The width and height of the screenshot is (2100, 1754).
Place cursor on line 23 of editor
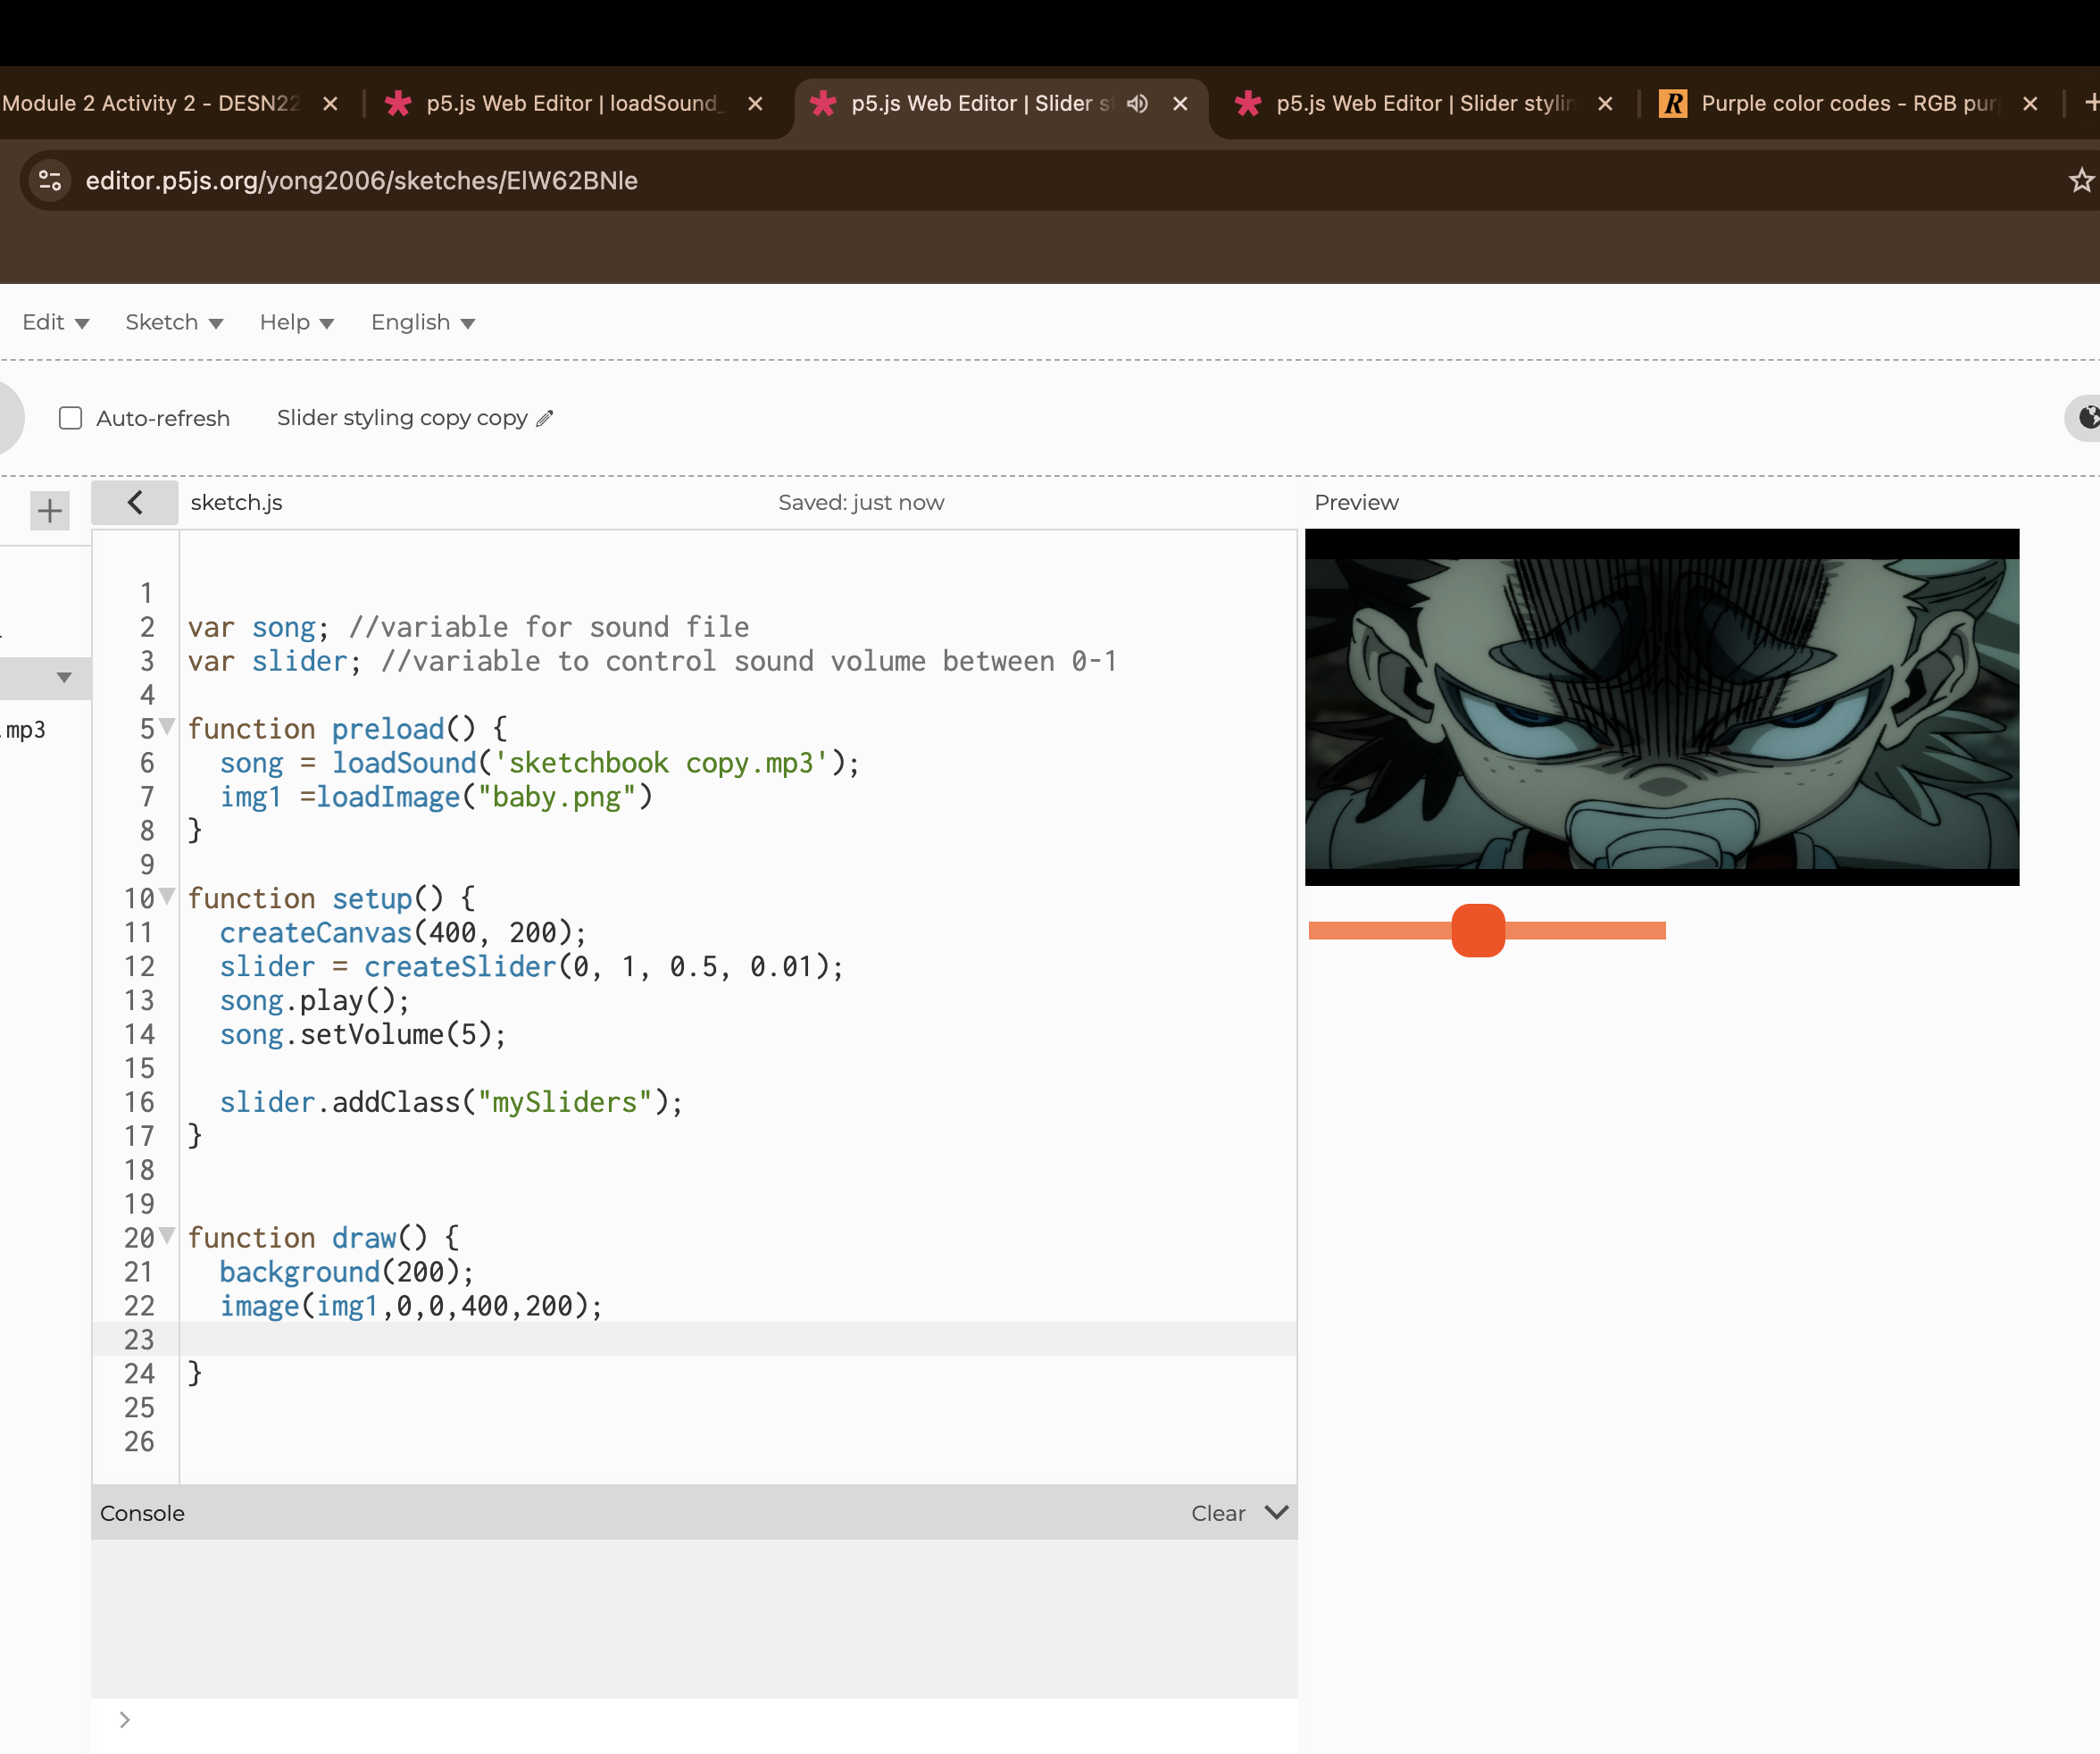coord(737,1339)
